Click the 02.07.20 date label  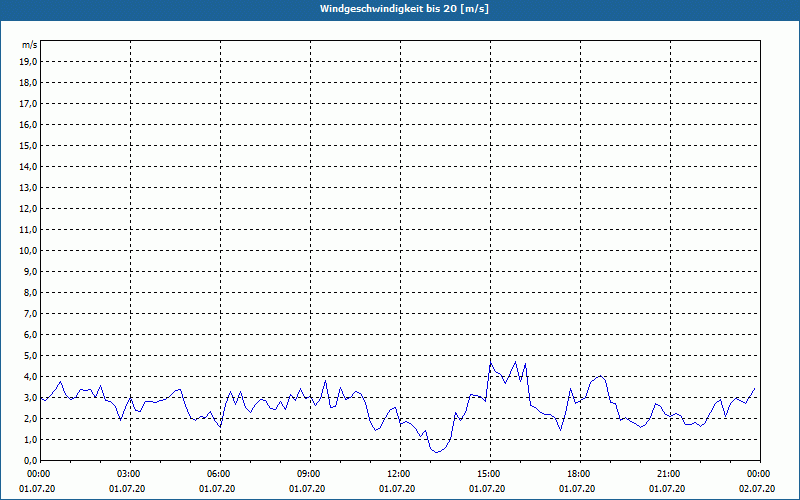tap(757, 489)
